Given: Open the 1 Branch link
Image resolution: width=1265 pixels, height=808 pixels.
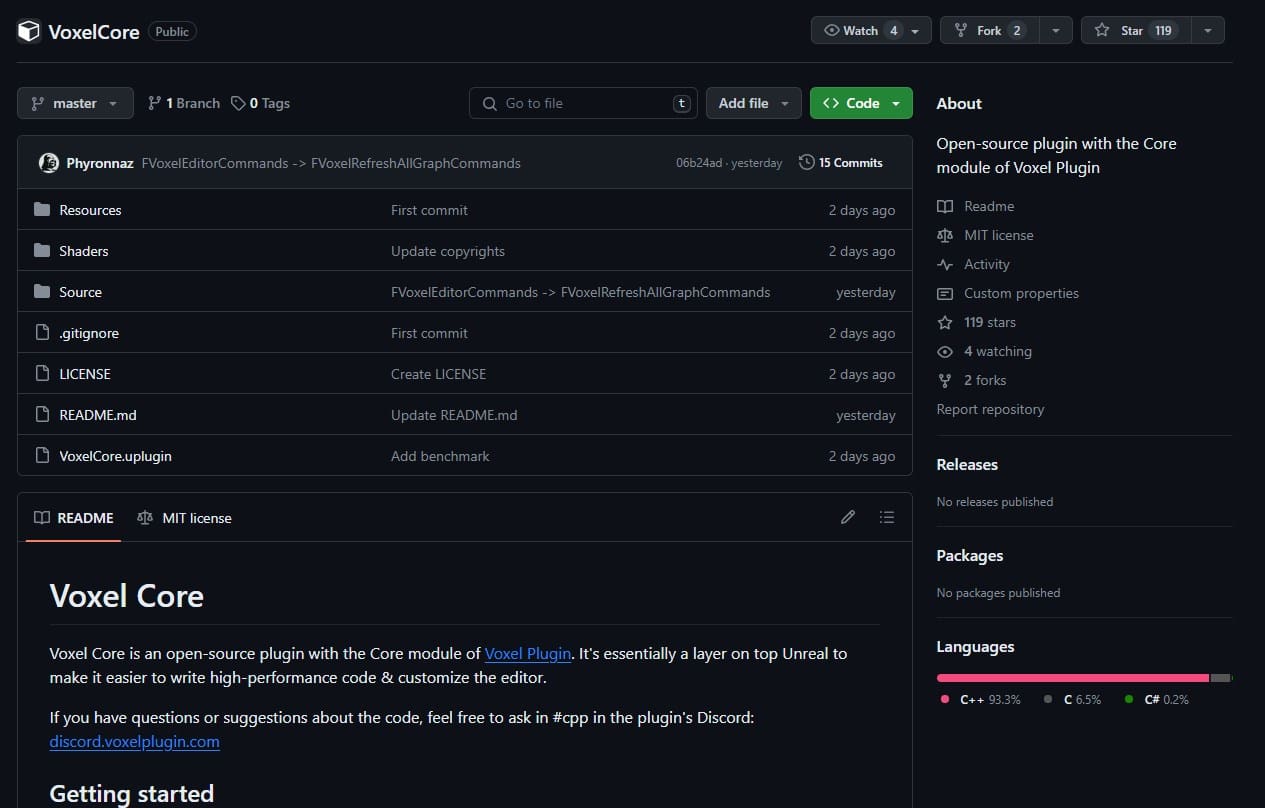Looking at the screenshot, I should click(x=184, y=103).
